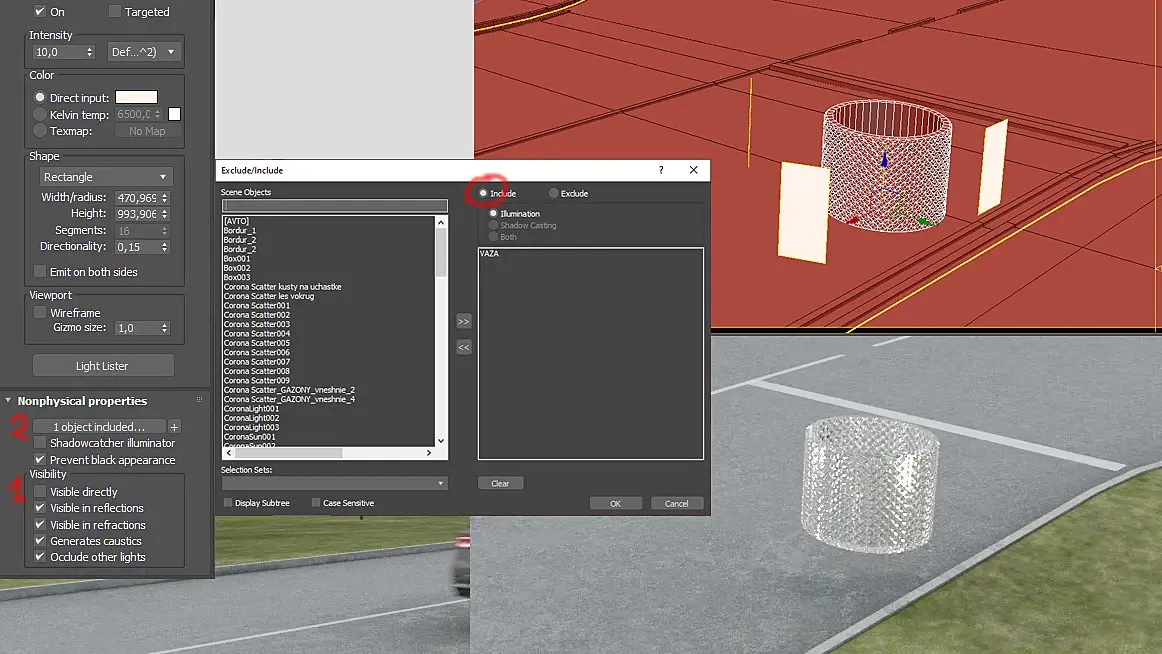Click the Direct input color swatch

[x=136, y=97]
